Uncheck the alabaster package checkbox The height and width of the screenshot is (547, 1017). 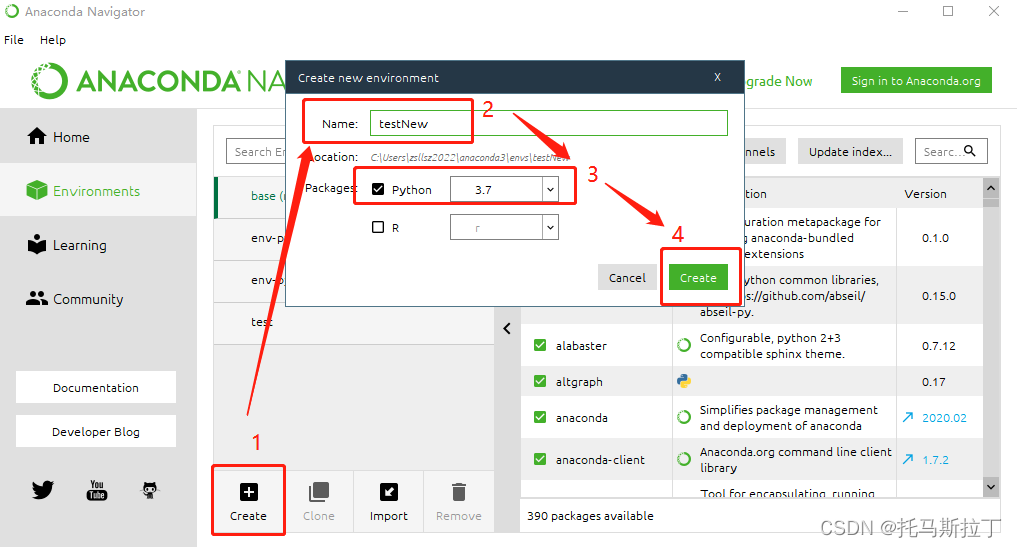point(540,345)
